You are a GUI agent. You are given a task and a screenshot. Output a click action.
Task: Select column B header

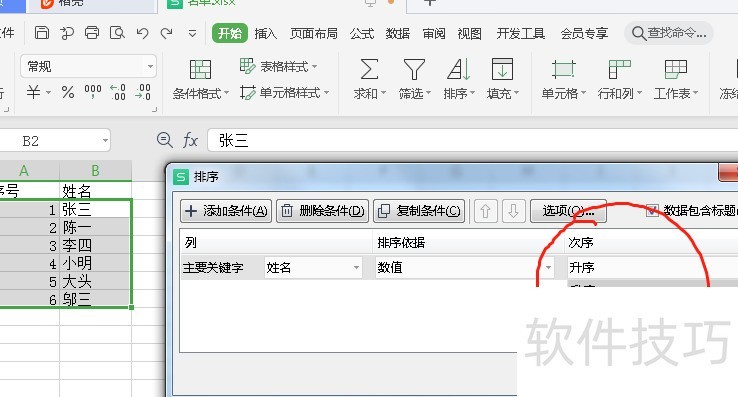coord(96,170)
